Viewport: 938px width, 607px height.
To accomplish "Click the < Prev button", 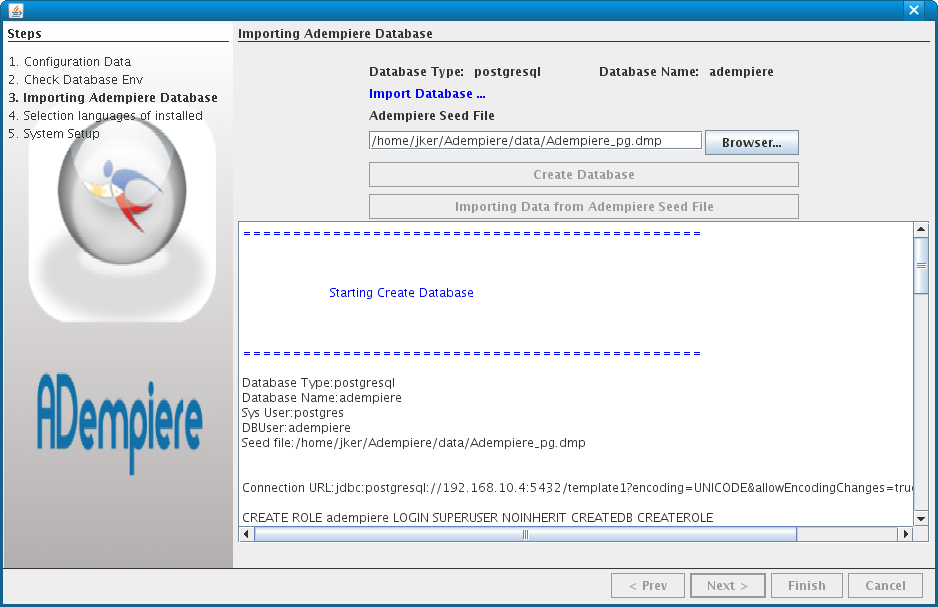I will pyautogui.click(x=648, y=585).
